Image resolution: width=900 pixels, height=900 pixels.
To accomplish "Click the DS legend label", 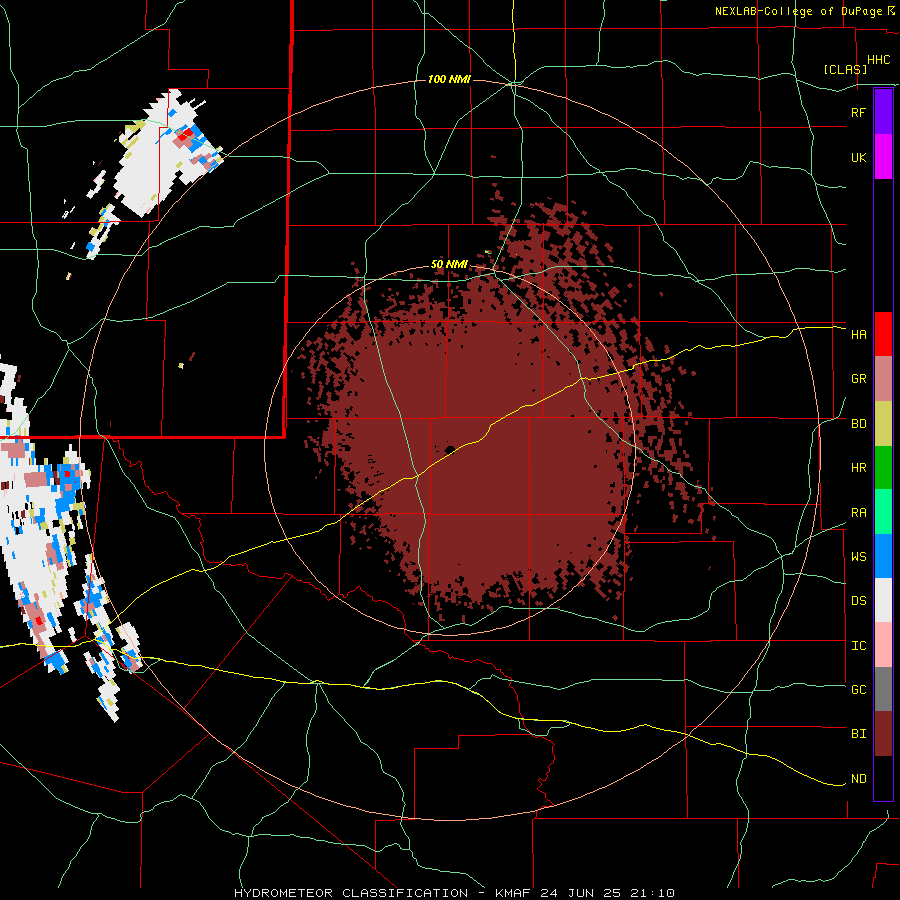I will click(858, 601).
